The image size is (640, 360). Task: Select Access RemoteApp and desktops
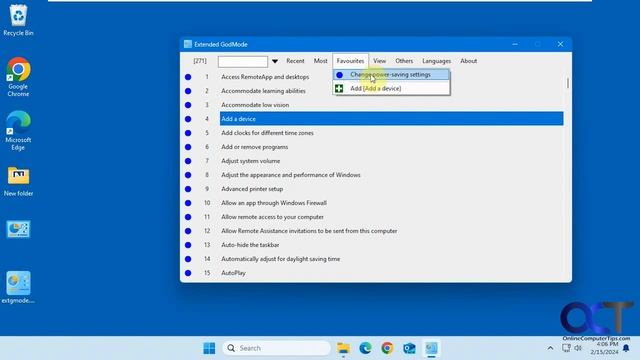pyautogui.click(x=265, y=77)
